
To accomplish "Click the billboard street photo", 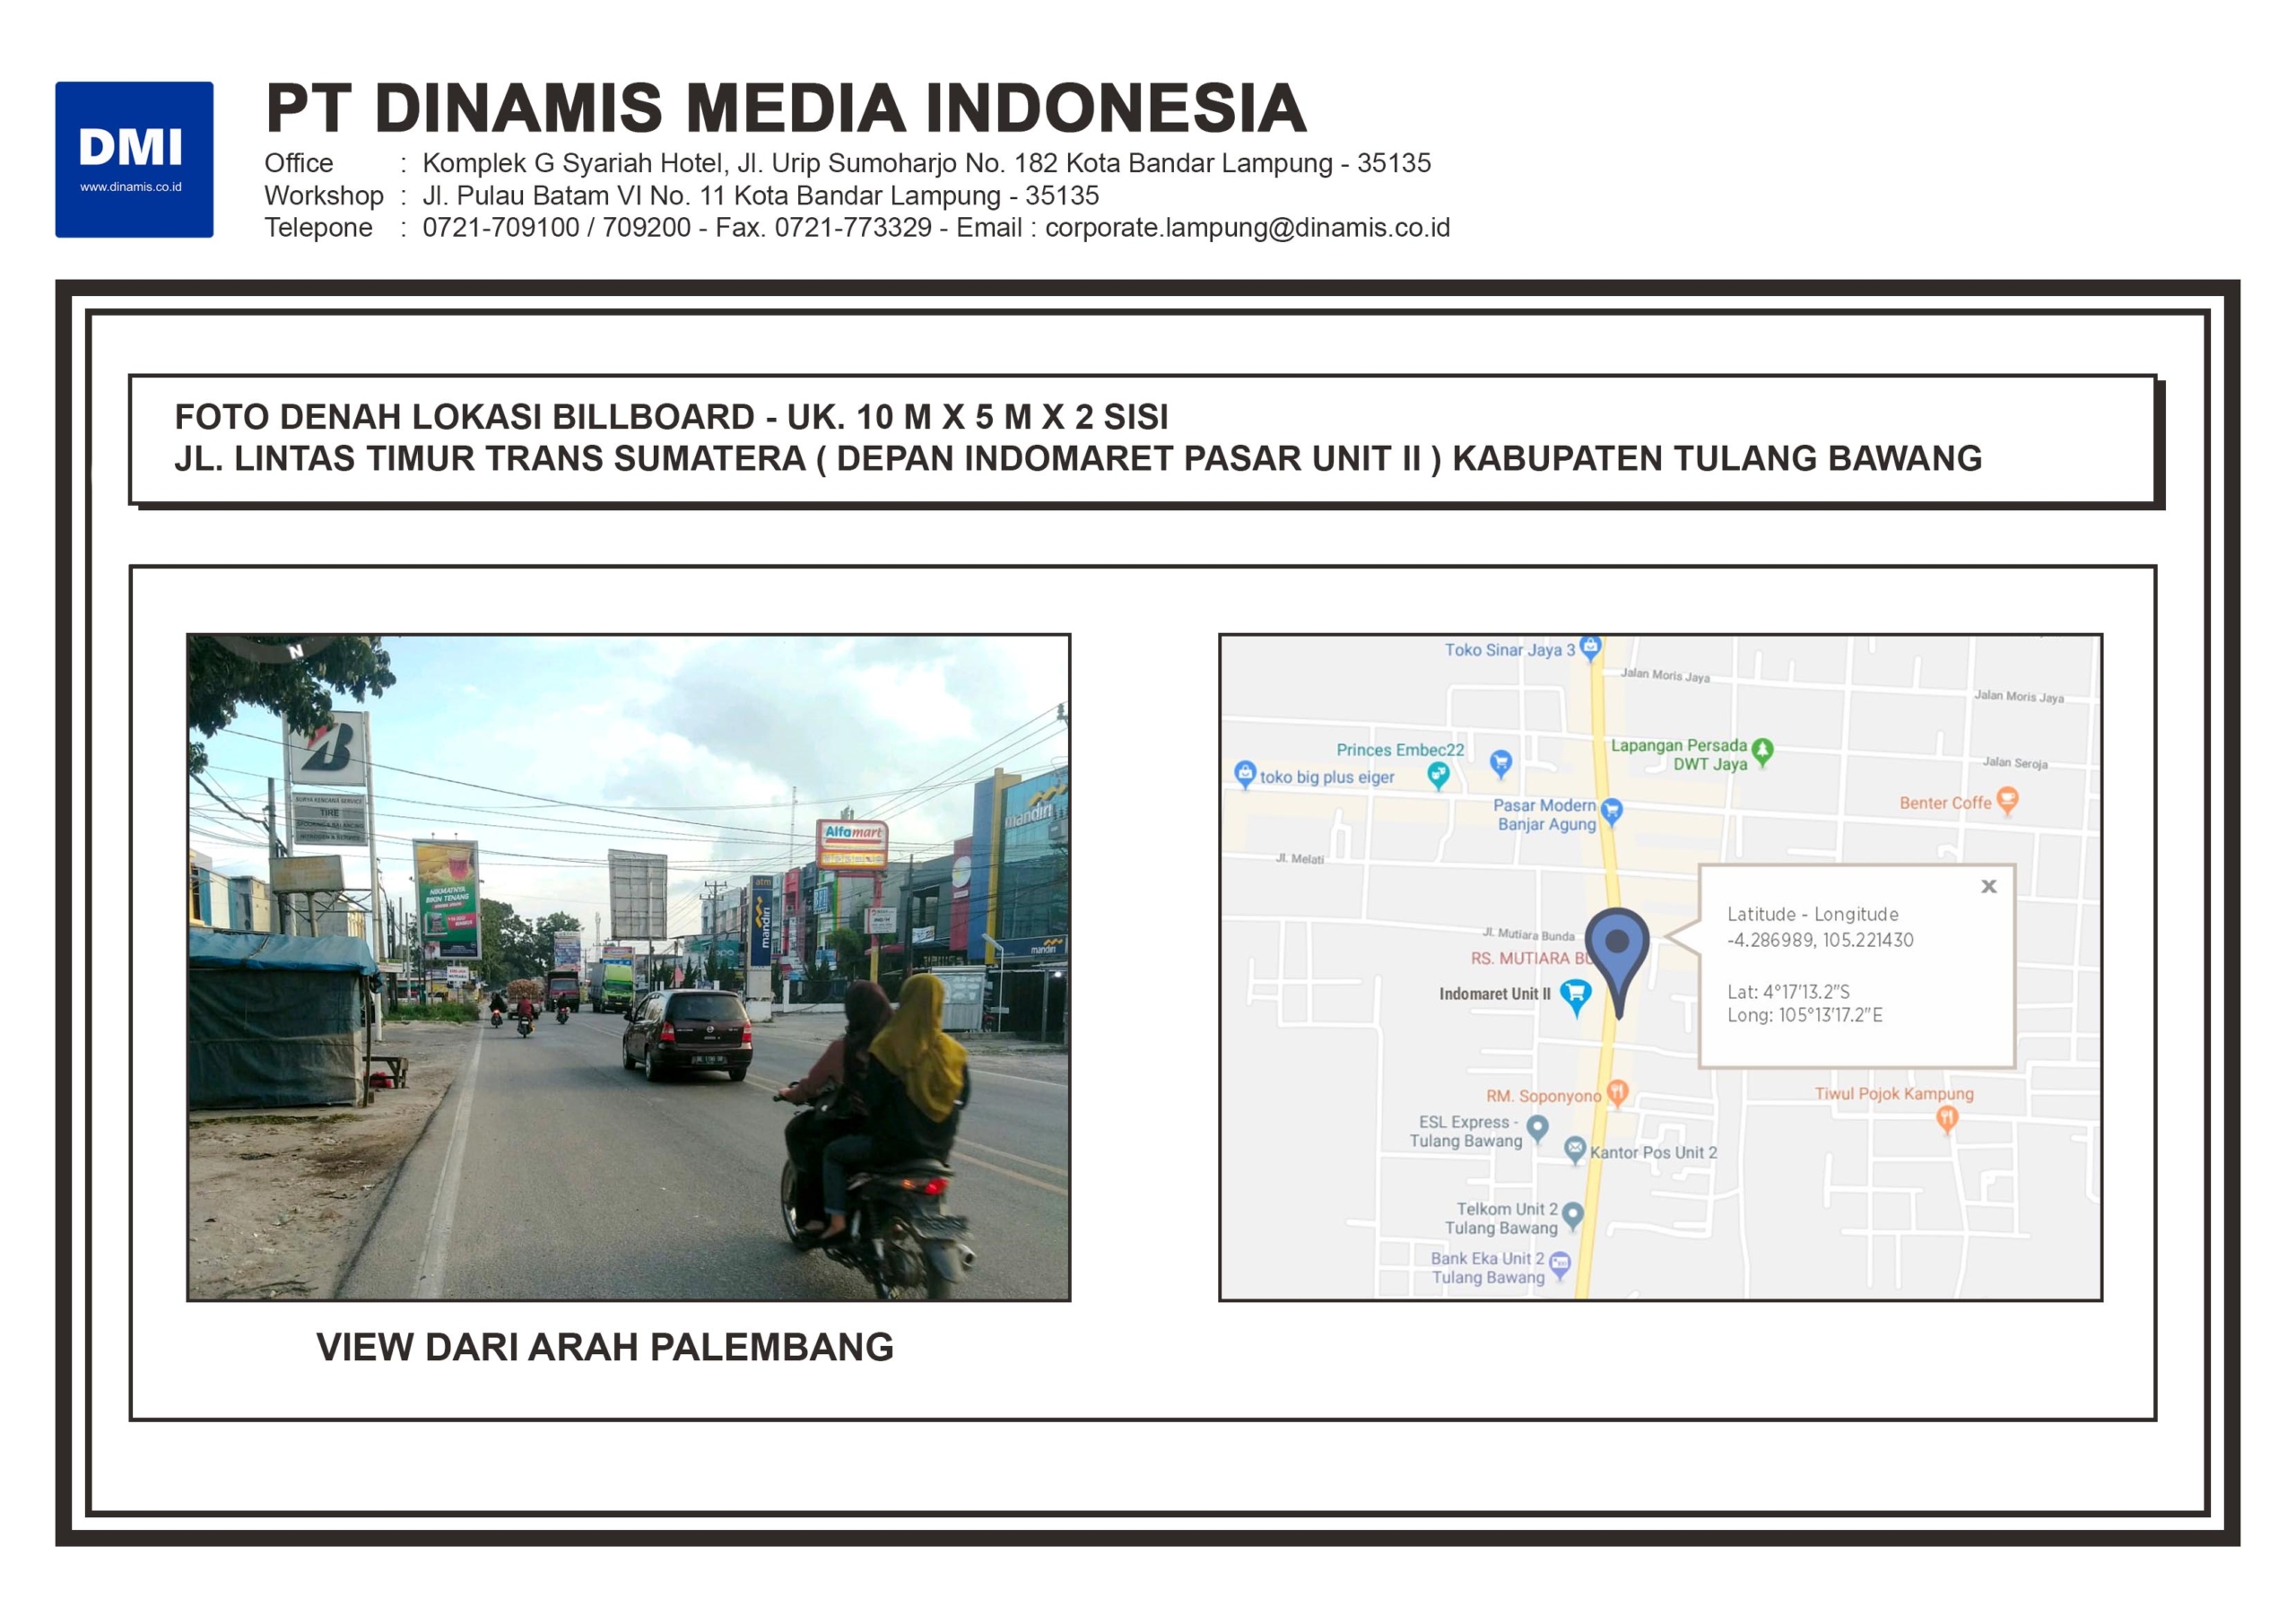I will pos(628,967).
